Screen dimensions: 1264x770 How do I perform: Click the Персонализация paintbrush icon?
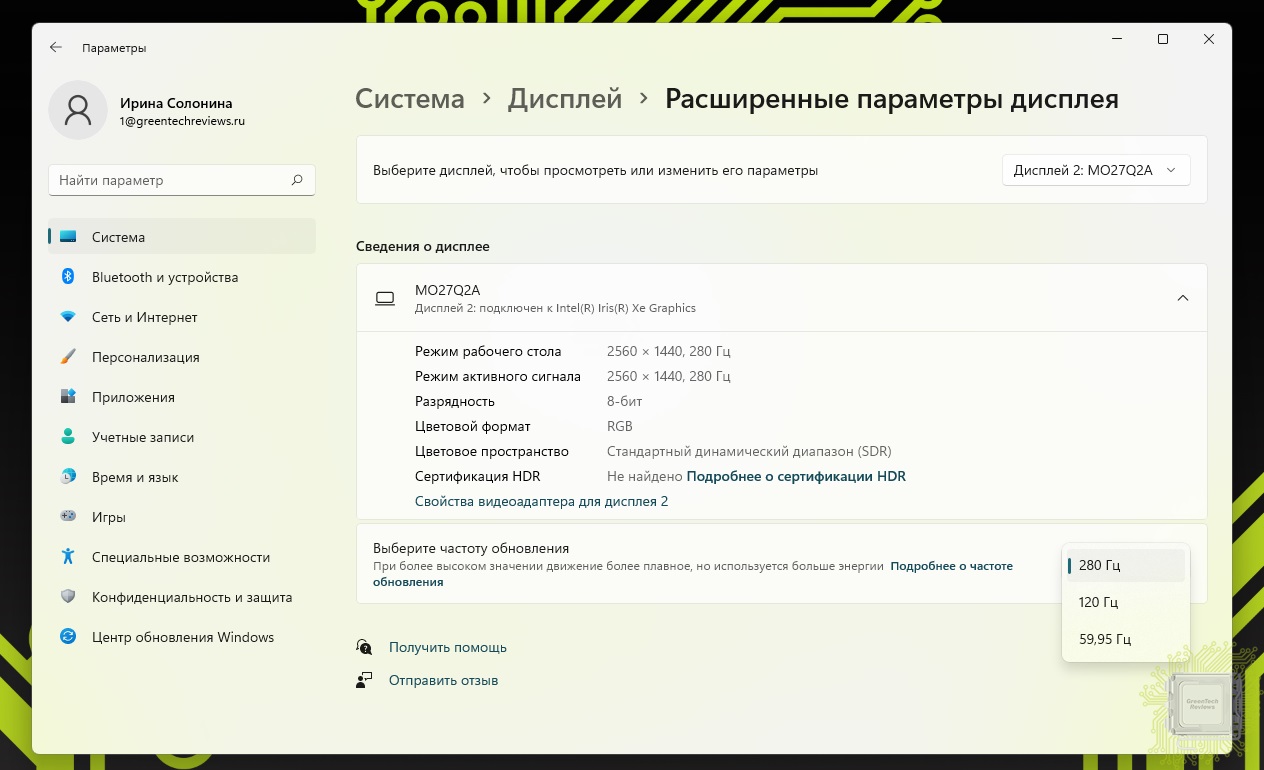click(x=68, y=357)
